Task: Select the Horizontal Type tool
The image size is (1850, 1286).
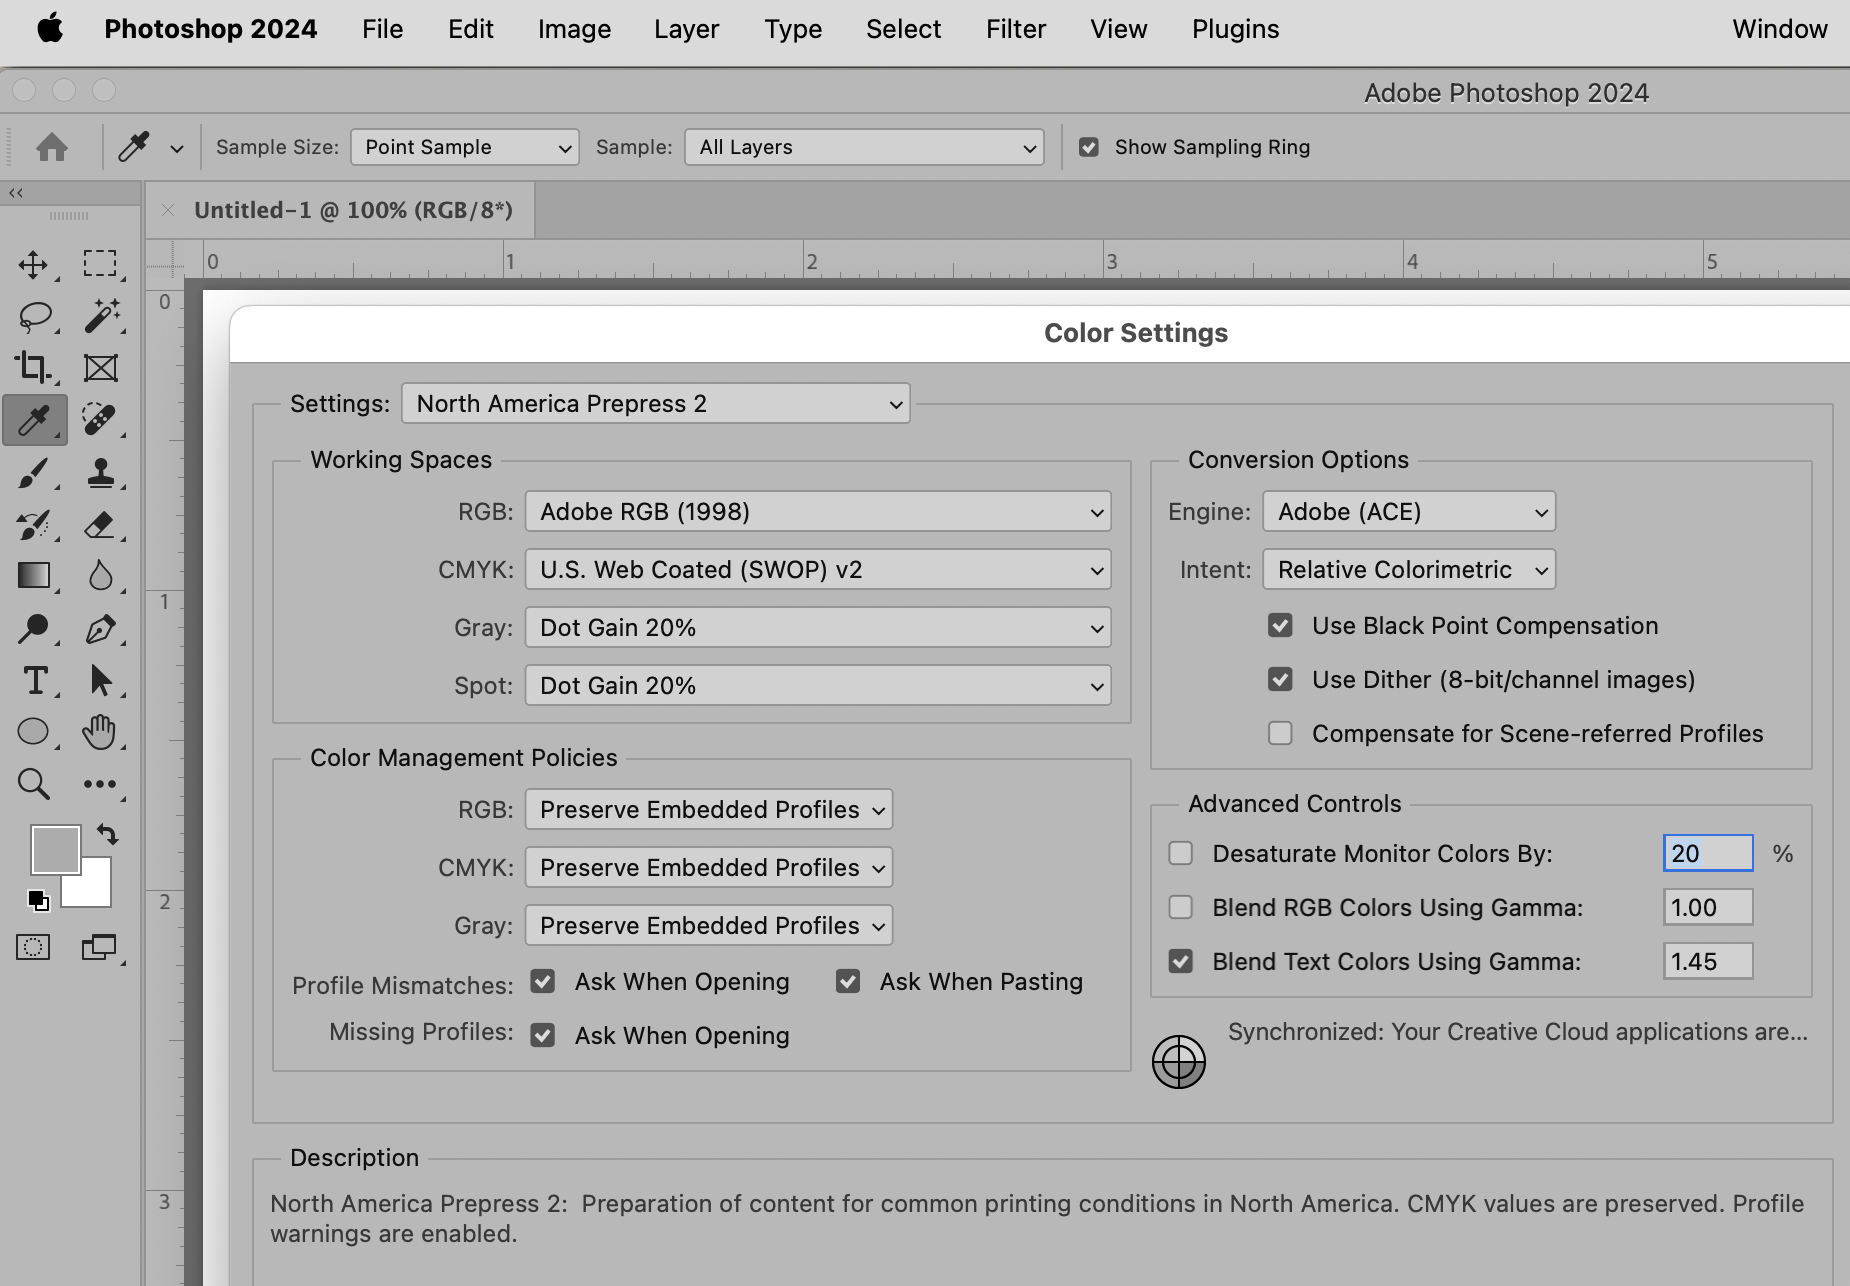Action: (x=34, y=681)
